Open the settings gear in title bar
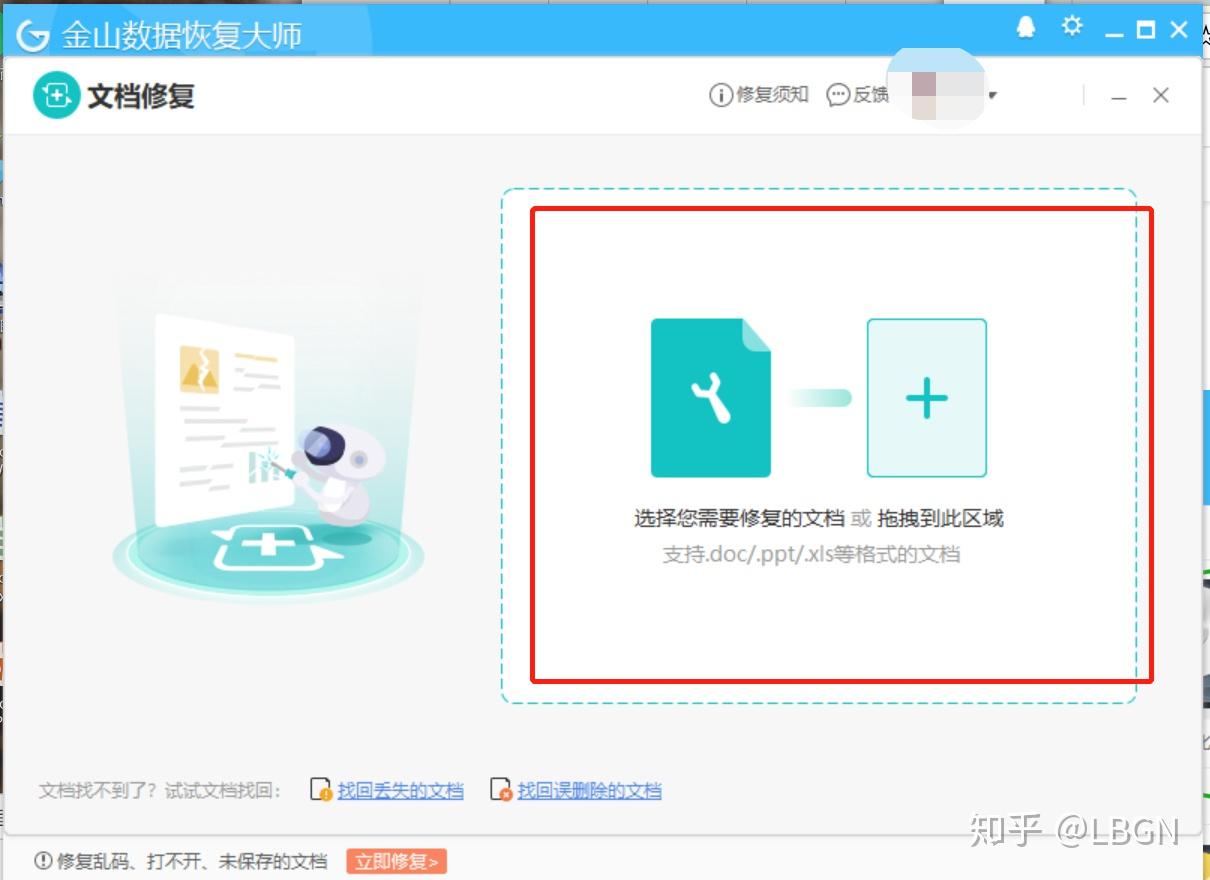The image size is (1210, 880). (x=1072, y=27)
